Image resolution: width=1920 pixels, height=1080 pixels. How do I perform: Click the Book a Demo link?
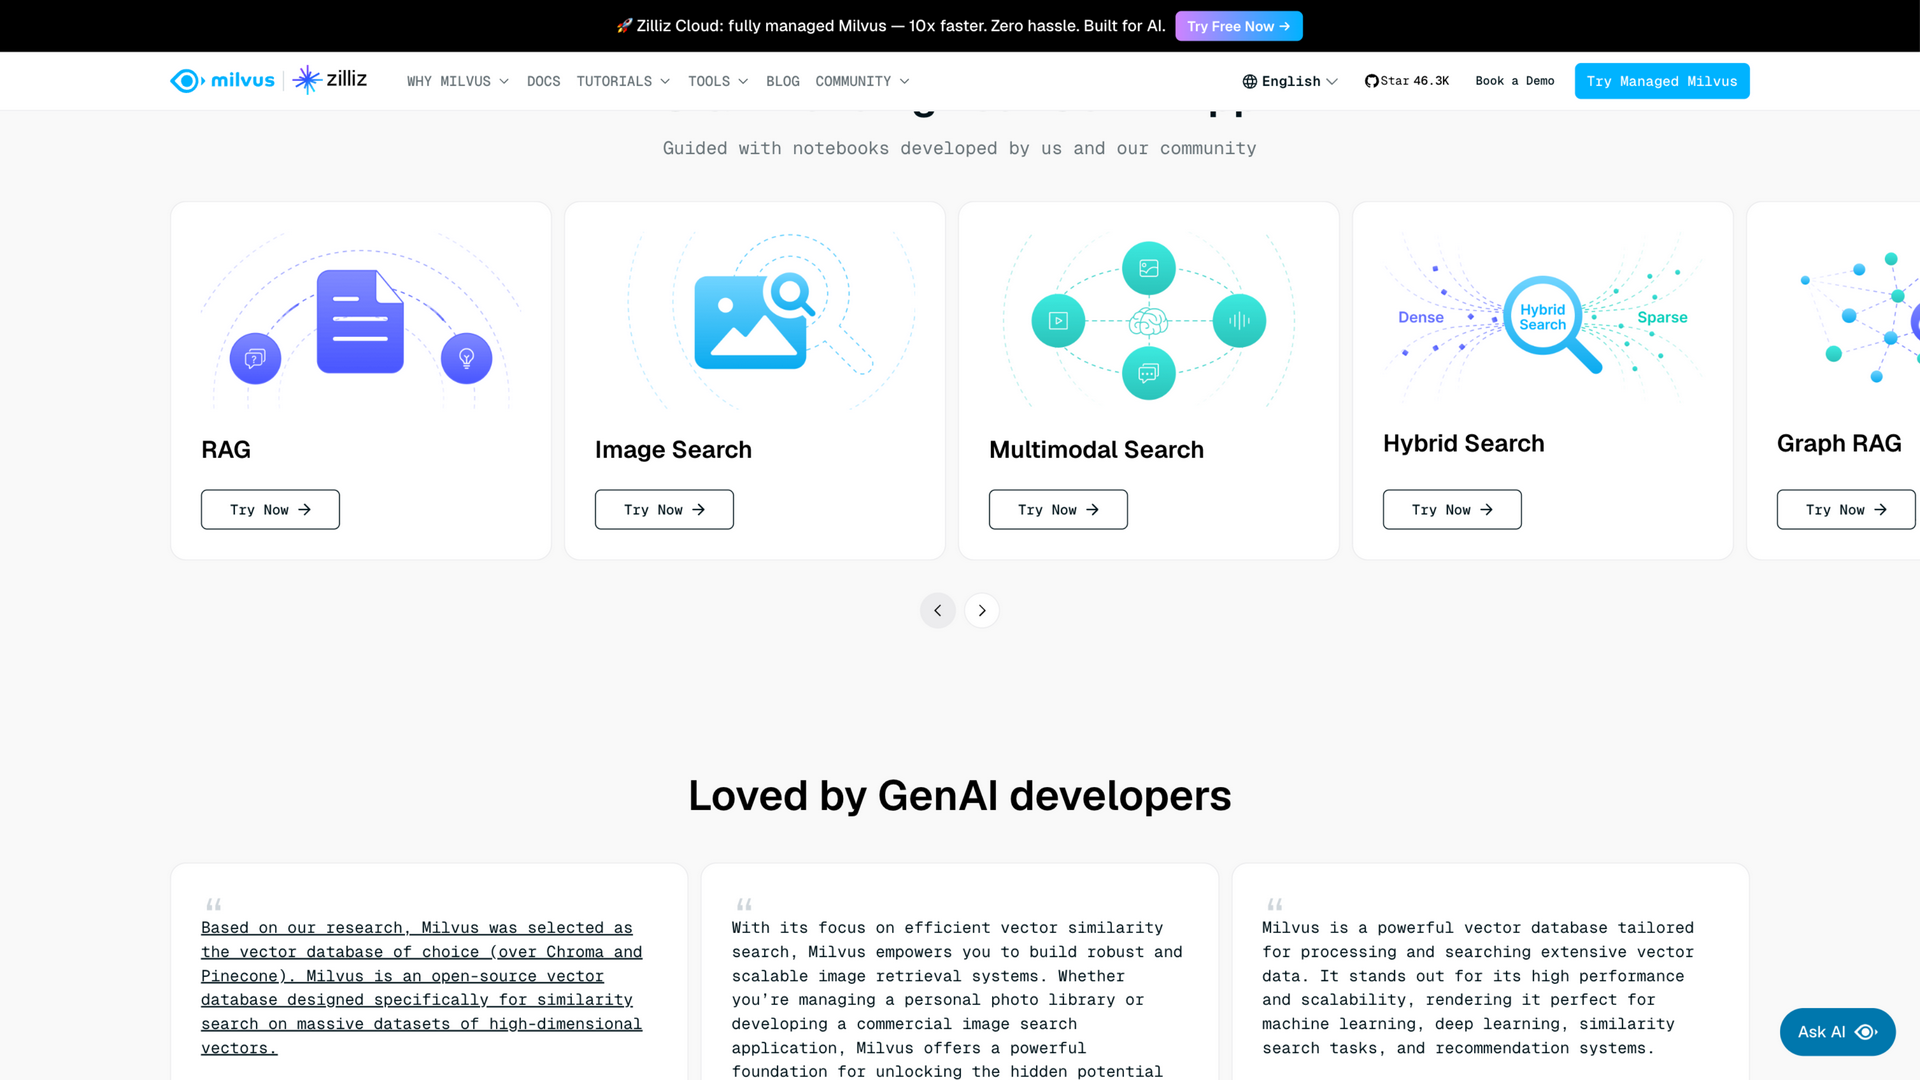pyautogui.click(x=1514, y=81)
